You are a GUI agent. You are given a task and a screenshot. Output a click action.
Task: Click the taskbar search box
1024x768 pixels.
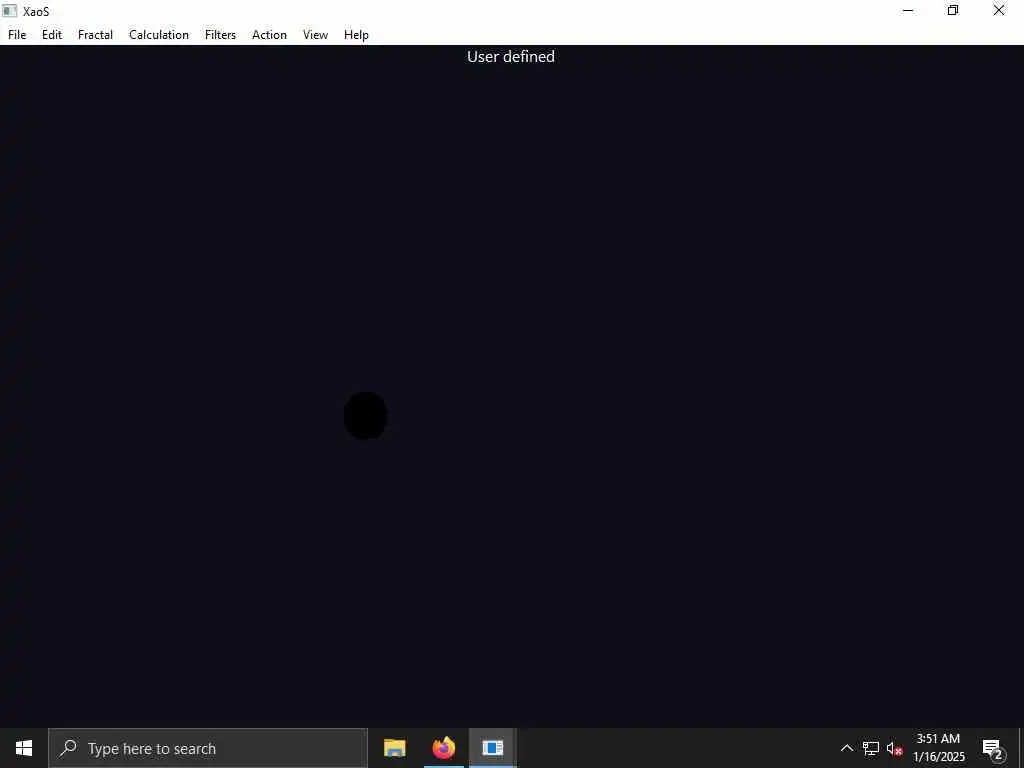click(x=208, y=748)
